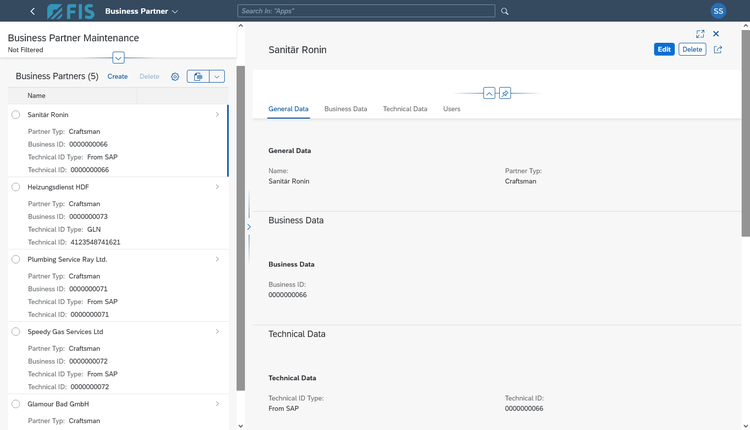The width and height of the screenshot is (750, 430).
Task: Open table settings gear
Action: click(x=175, y=77)
